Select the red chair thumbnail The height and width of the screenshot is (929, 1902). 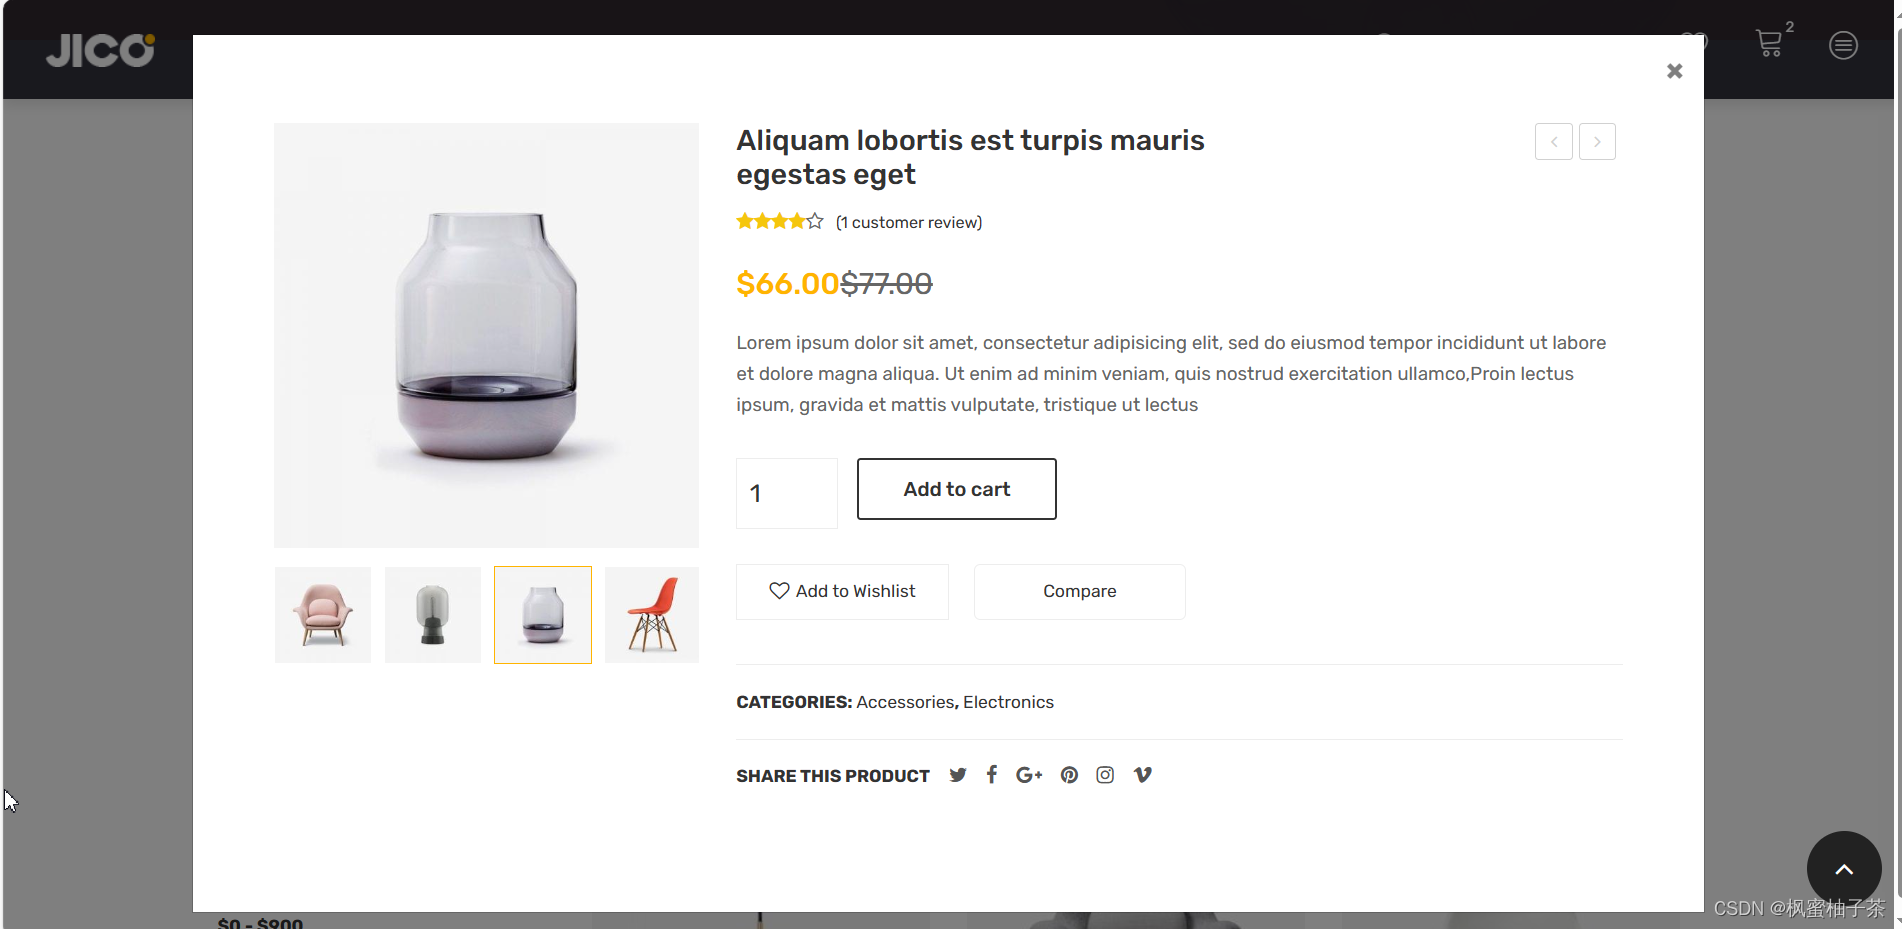tap(652, 615)
